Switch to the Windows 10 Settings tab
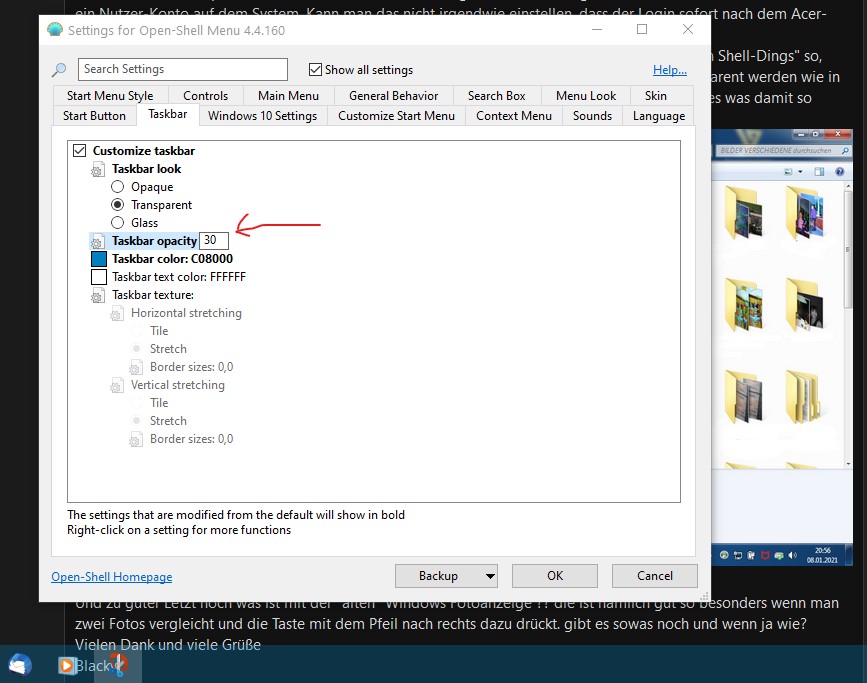The height and width of the screenshot is (683, 867). 261,115
